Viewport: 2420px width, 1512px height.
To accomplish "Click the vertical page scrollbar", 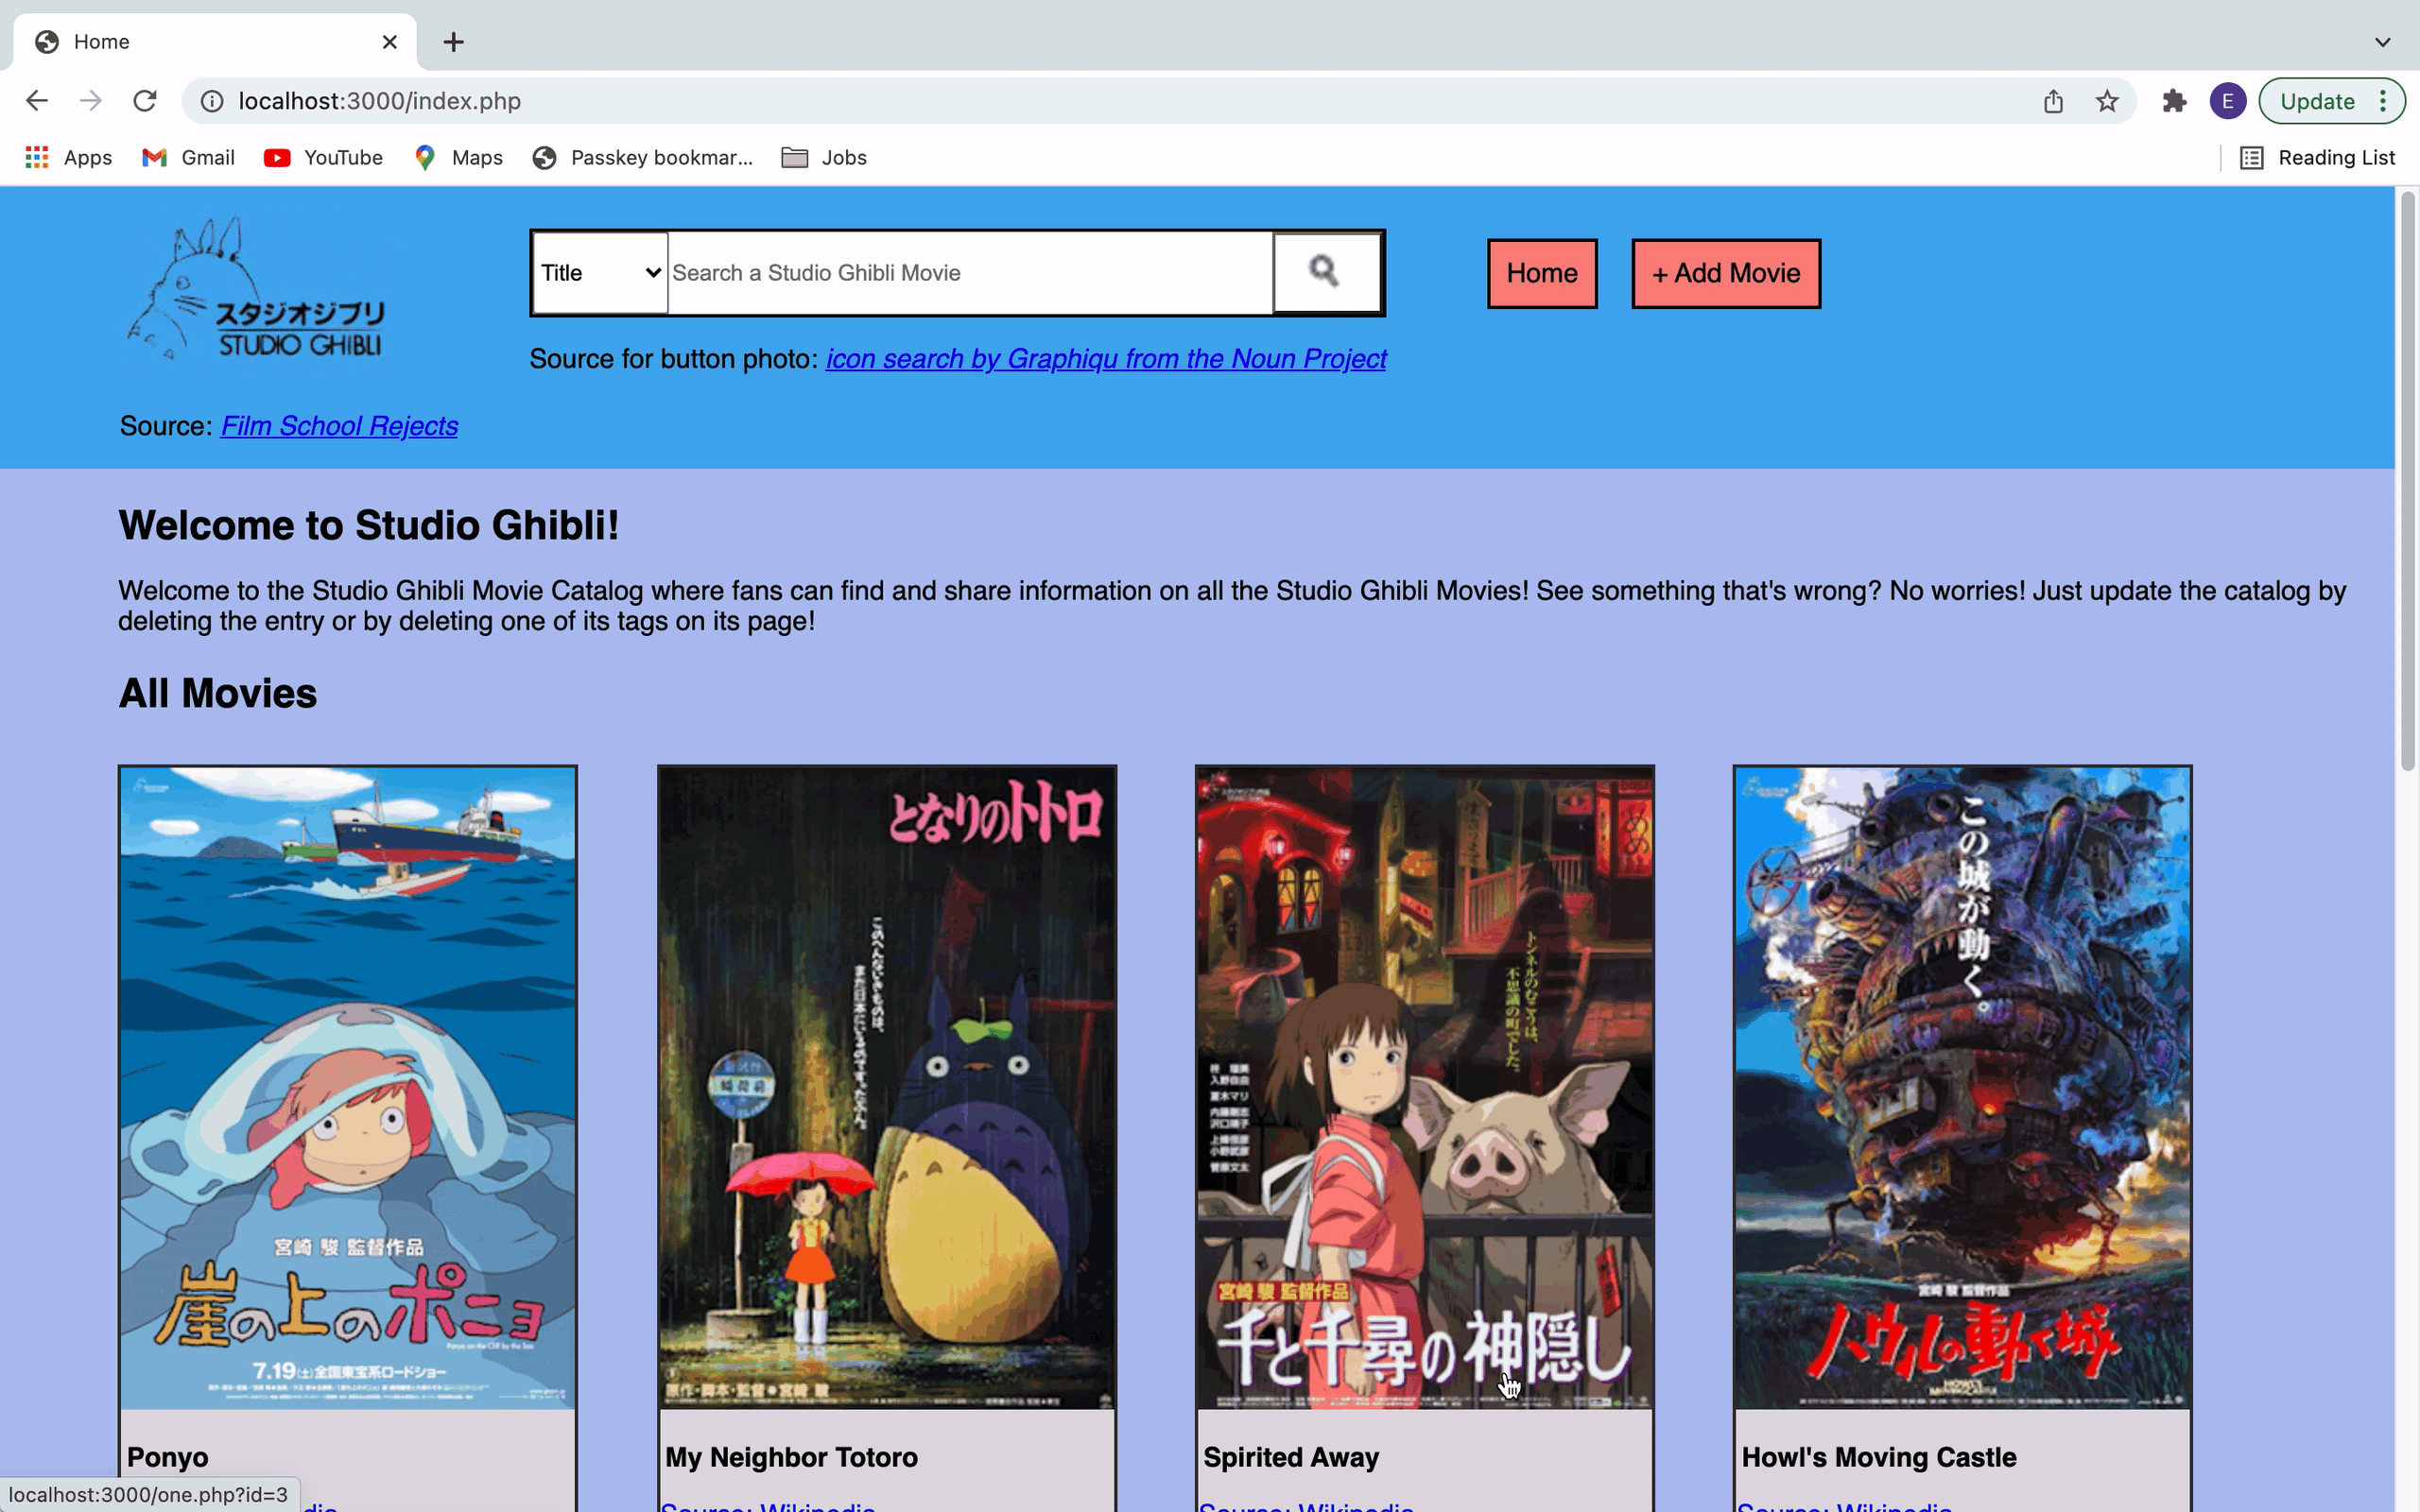I will (x=2407, y=480).
